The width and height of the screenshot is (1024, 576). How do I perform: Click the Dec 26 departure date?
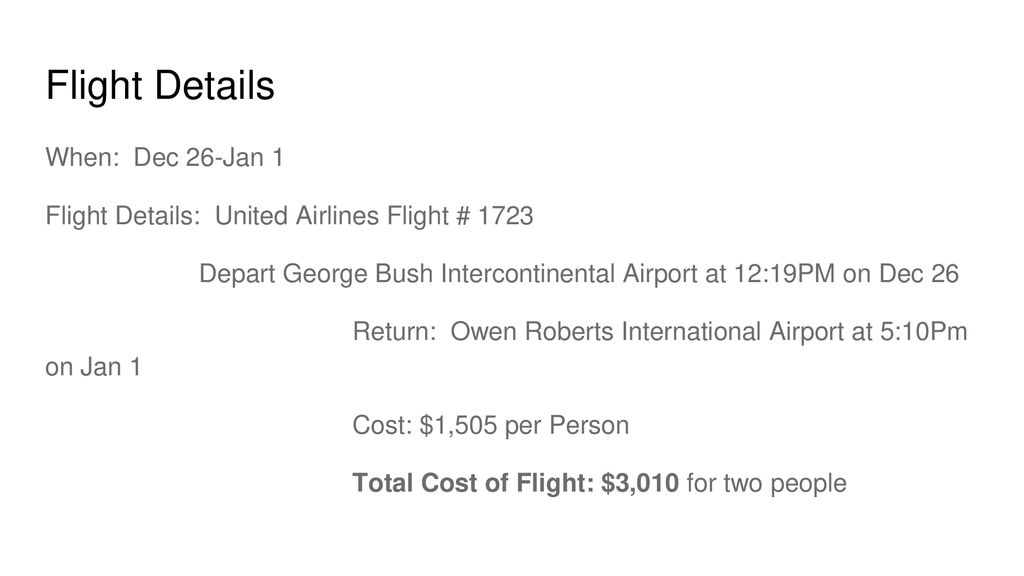coord(919,274)
